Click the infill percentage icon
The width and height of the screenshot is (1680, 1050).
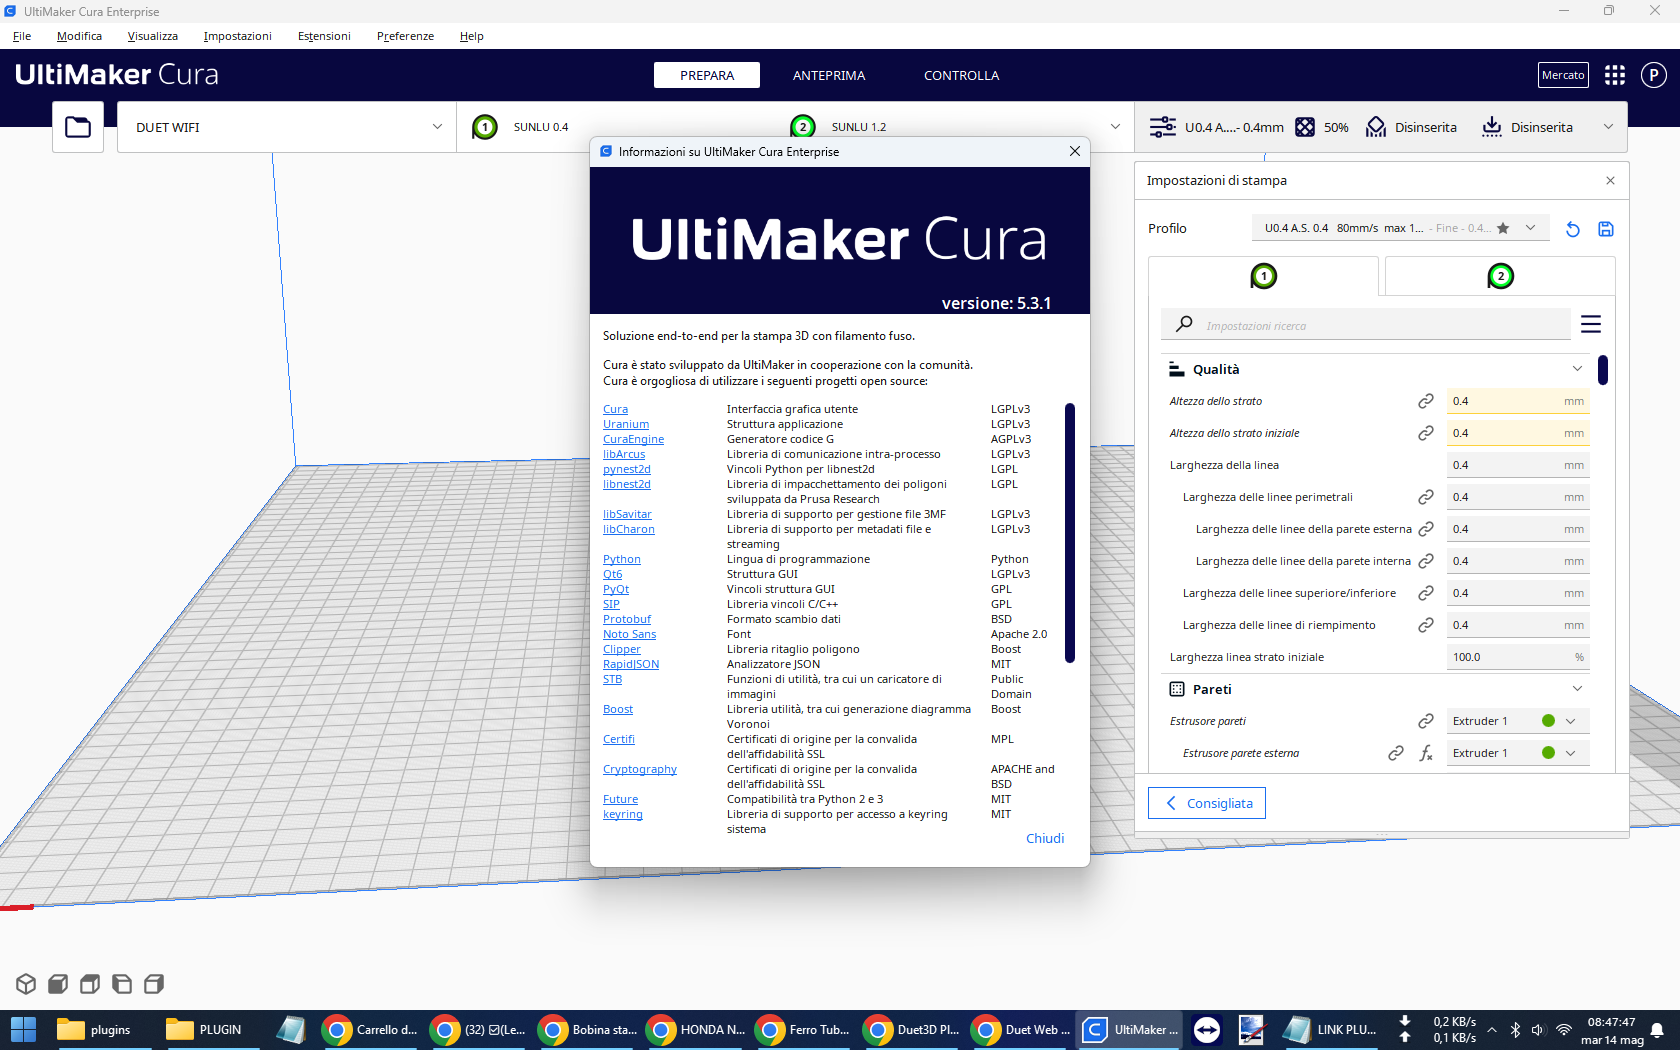coord(1305,127)
